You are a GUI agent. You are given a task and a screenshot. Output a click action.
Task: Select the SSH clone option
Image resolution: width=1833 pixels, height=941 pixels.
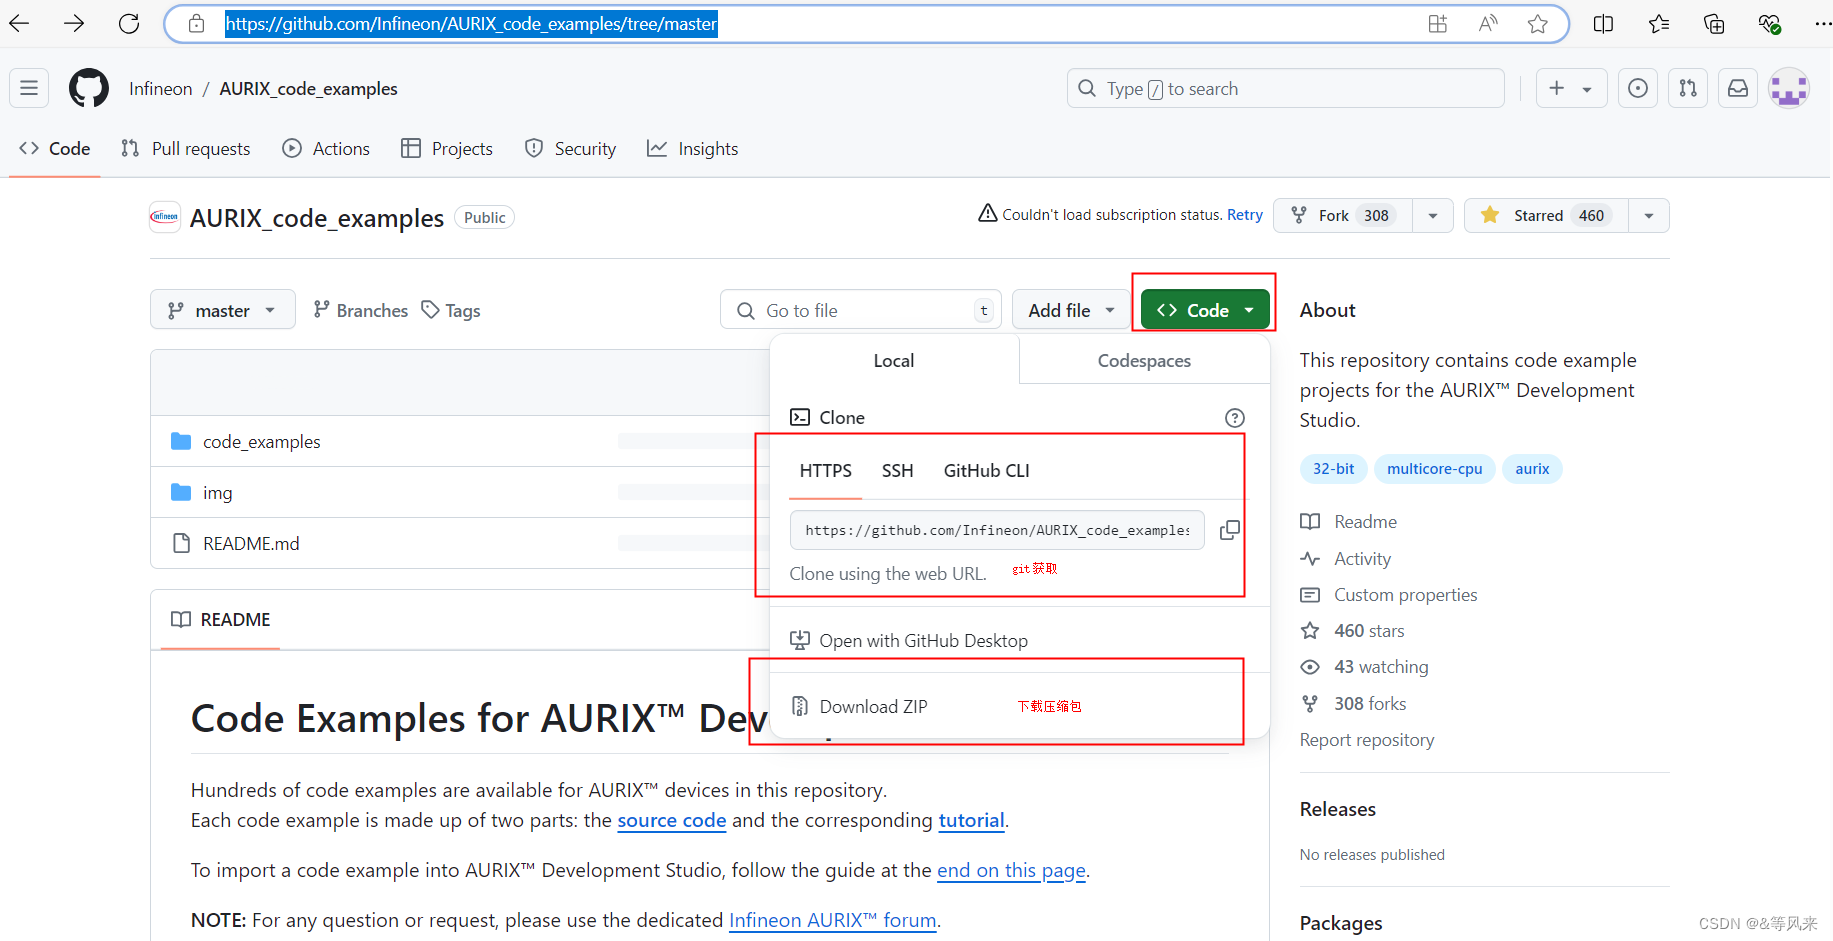point(897,471)
